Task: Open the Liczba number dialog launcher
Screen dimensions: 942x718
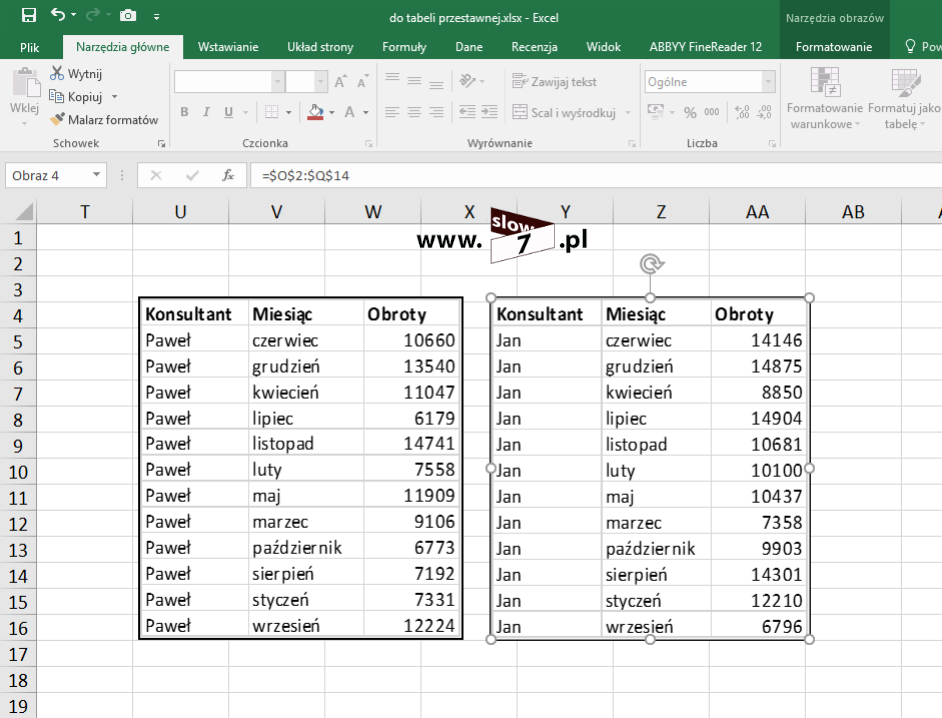Action: point(772,144)
